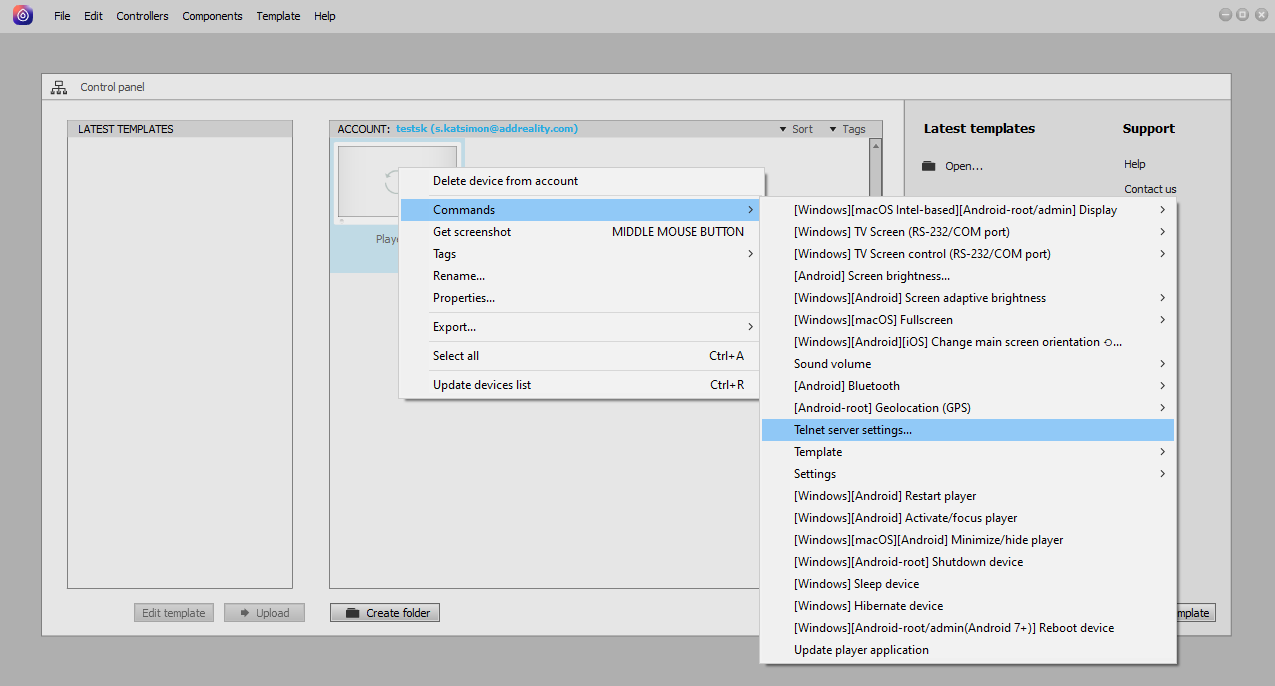Open Telnet server settings...
This screenshot has height=686, width=1275.
coord(968,430)
